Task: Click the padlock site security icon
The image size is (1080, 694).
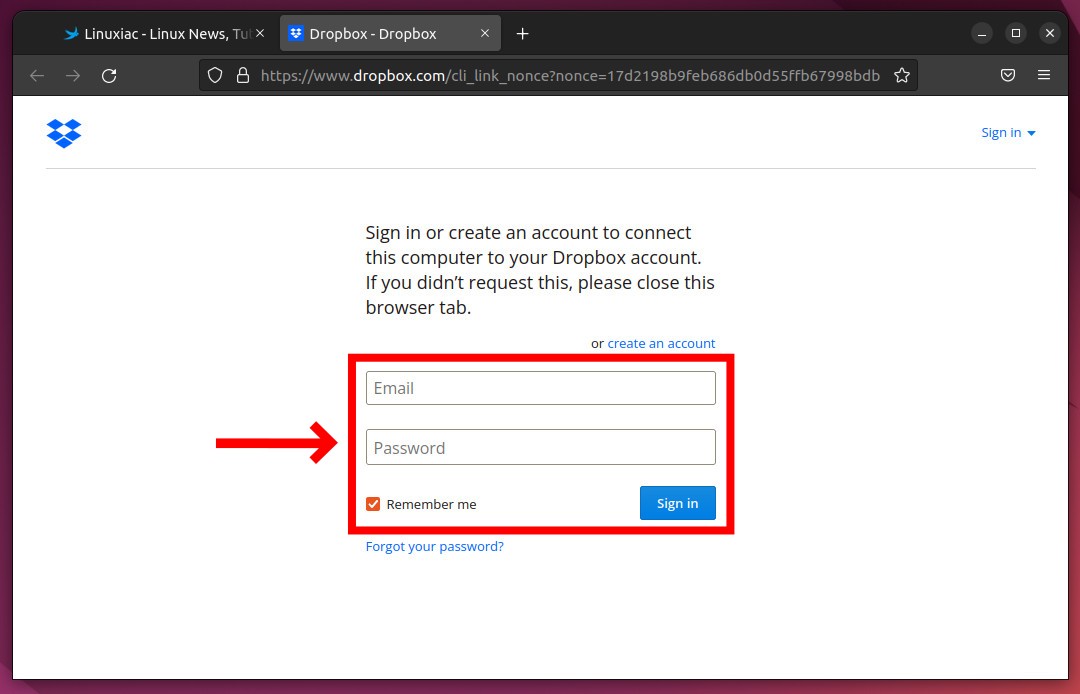Action: (242, 75)
